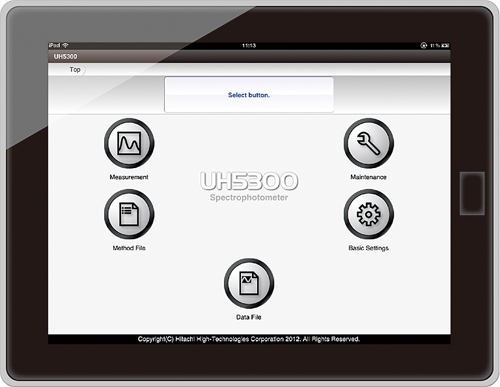Image resolution: width=500 pixels, height=387 pixels.
Task: Tap the battery indicator icon
Action: click(446, 45)
